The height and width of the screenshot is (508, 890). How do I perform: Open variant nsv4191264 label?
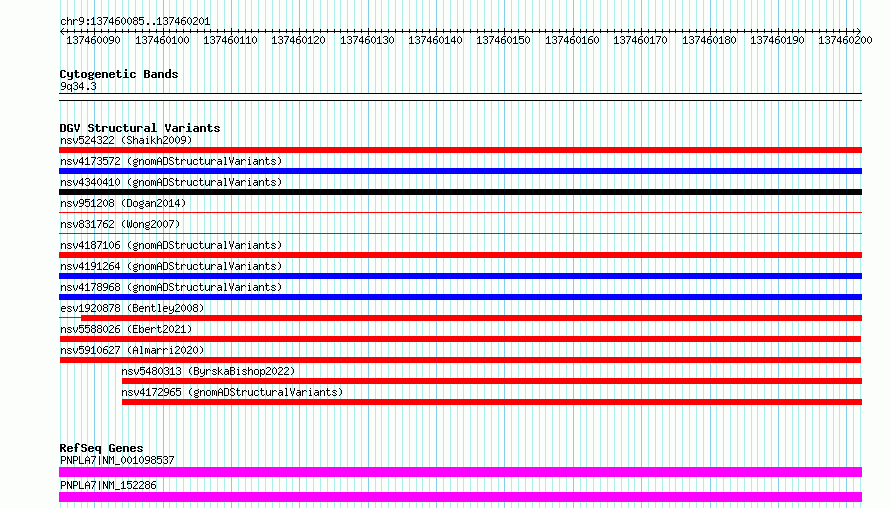pos(171,266)
